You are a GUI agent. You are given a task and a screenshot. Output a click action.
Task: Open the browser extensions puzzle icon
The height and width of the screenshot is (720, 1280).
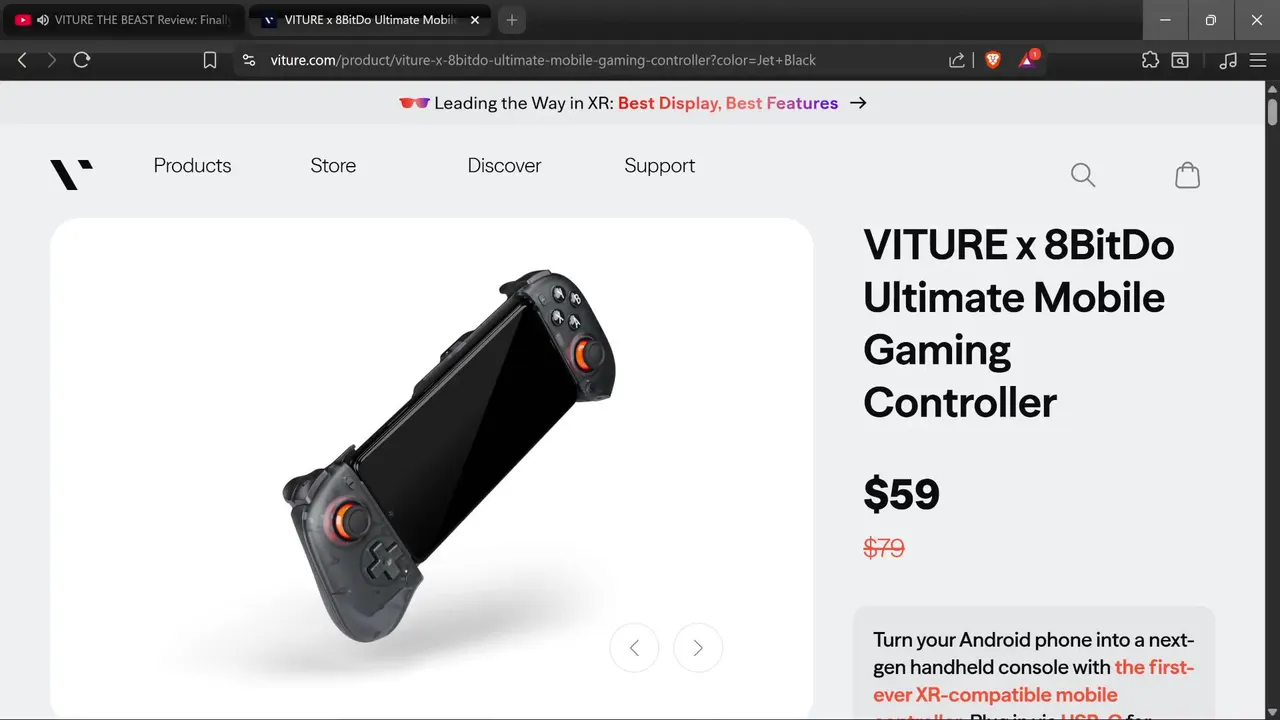[x=1150, y=60]
